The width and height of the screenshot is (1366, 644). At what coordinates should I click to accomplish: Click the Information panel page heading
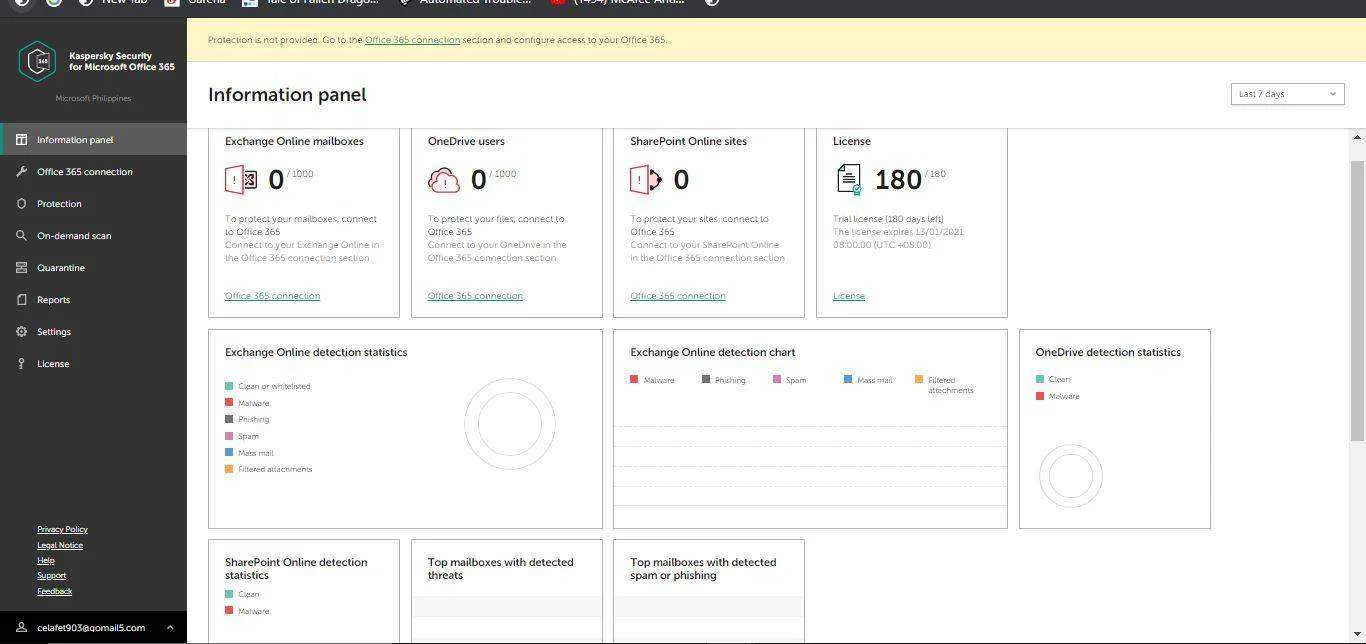pyautogui.click(x=287, y=95)
